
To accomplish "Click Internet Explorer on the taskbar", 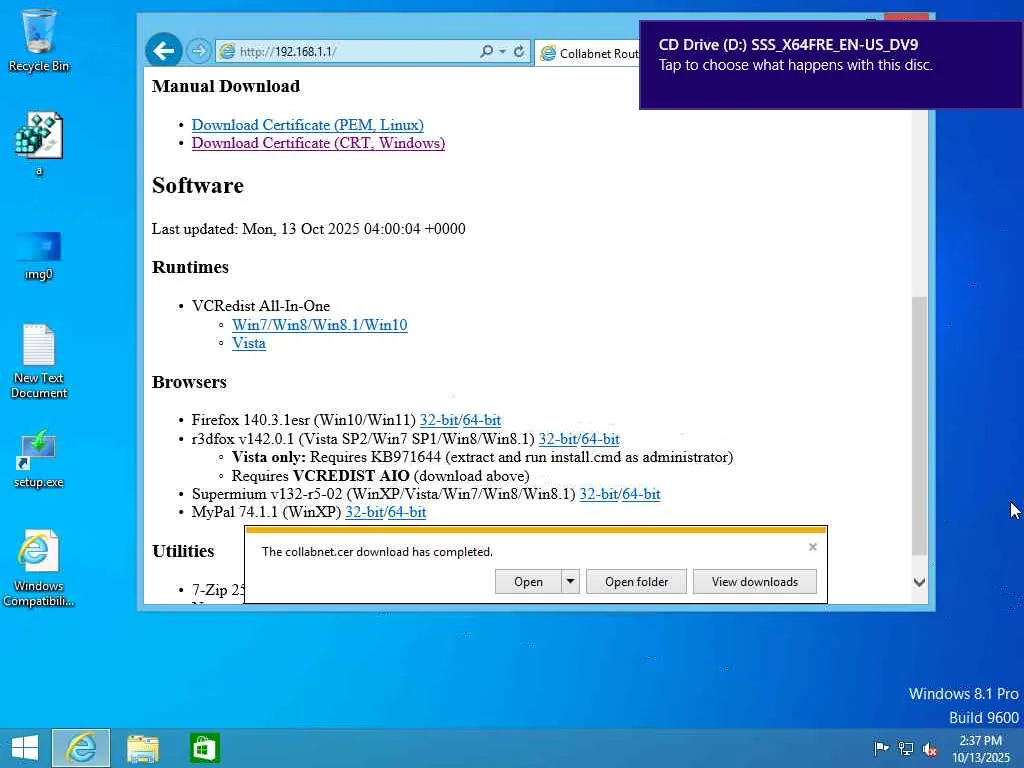I will 81,748.
